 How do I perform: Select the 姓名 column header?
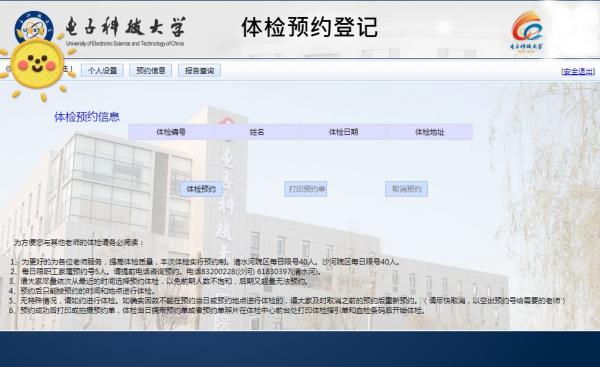pos(257,132)
